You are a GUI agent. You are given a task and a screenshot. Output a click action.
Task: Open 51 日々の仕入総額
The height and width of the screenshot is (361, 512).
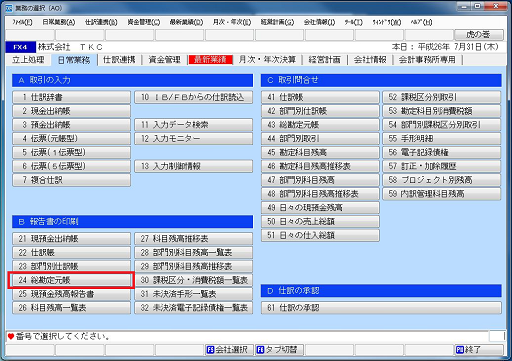point(320,236)
